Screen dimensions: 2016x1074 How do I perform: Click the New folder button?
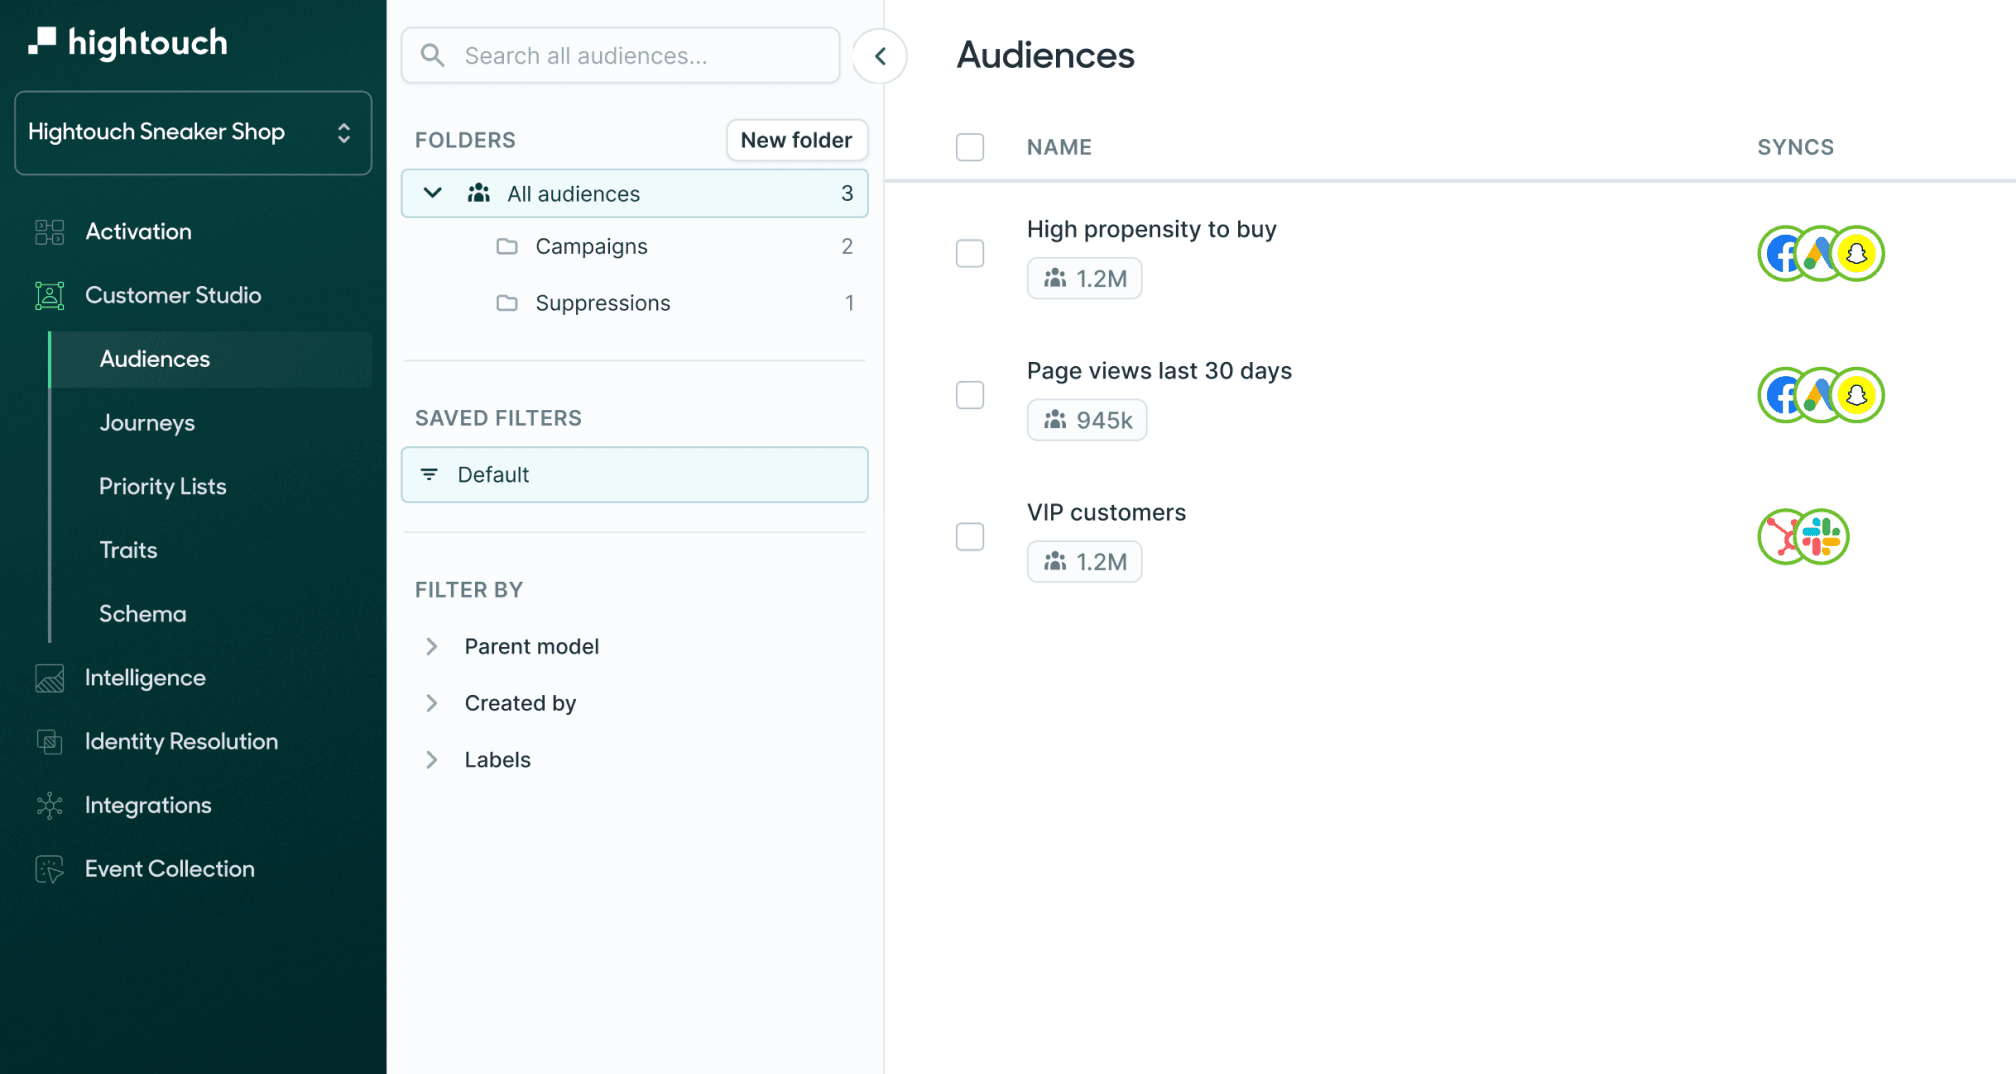click(x=796, y=140)
